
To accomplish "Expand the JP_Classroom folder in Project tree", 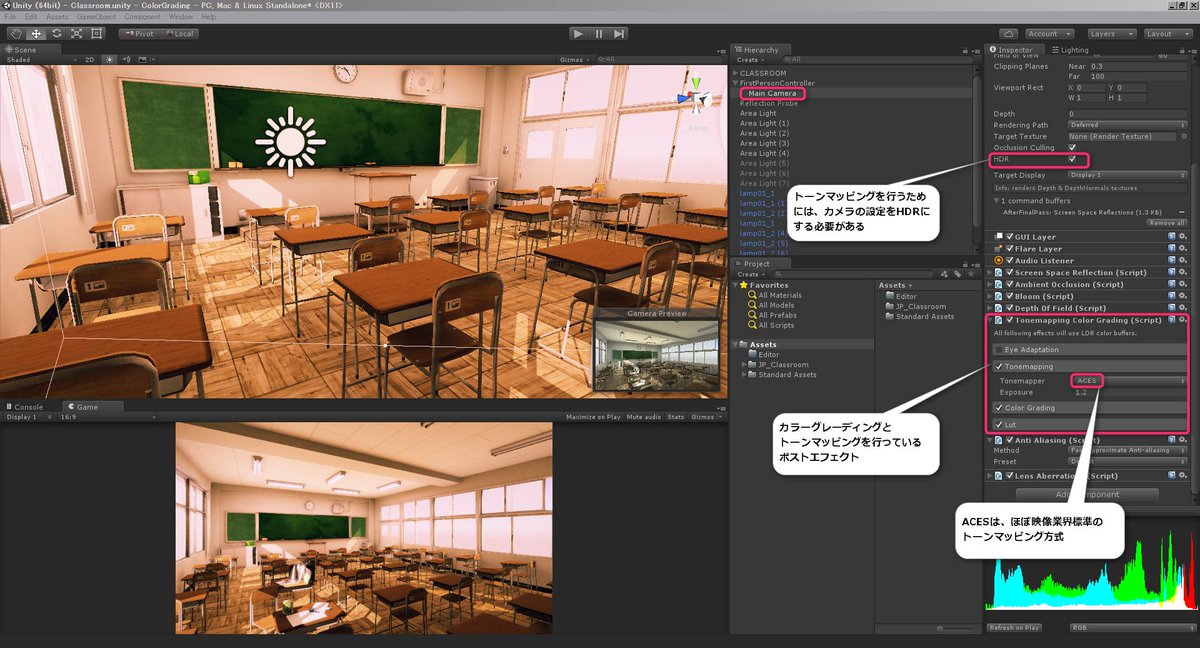I will coord(745,365).
